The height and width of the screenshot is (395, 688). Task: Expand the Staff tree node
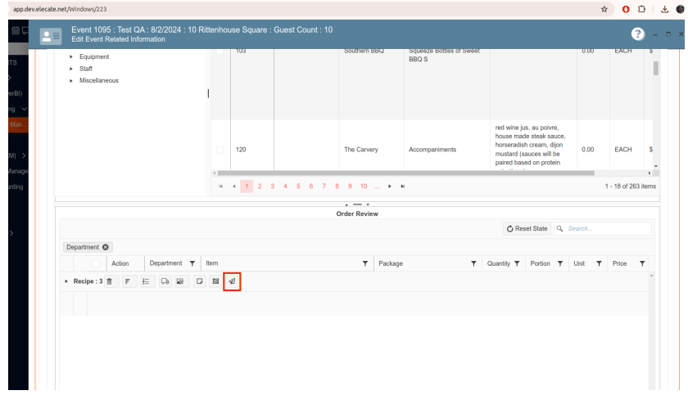pyautogui.click(x=71, y=68)
